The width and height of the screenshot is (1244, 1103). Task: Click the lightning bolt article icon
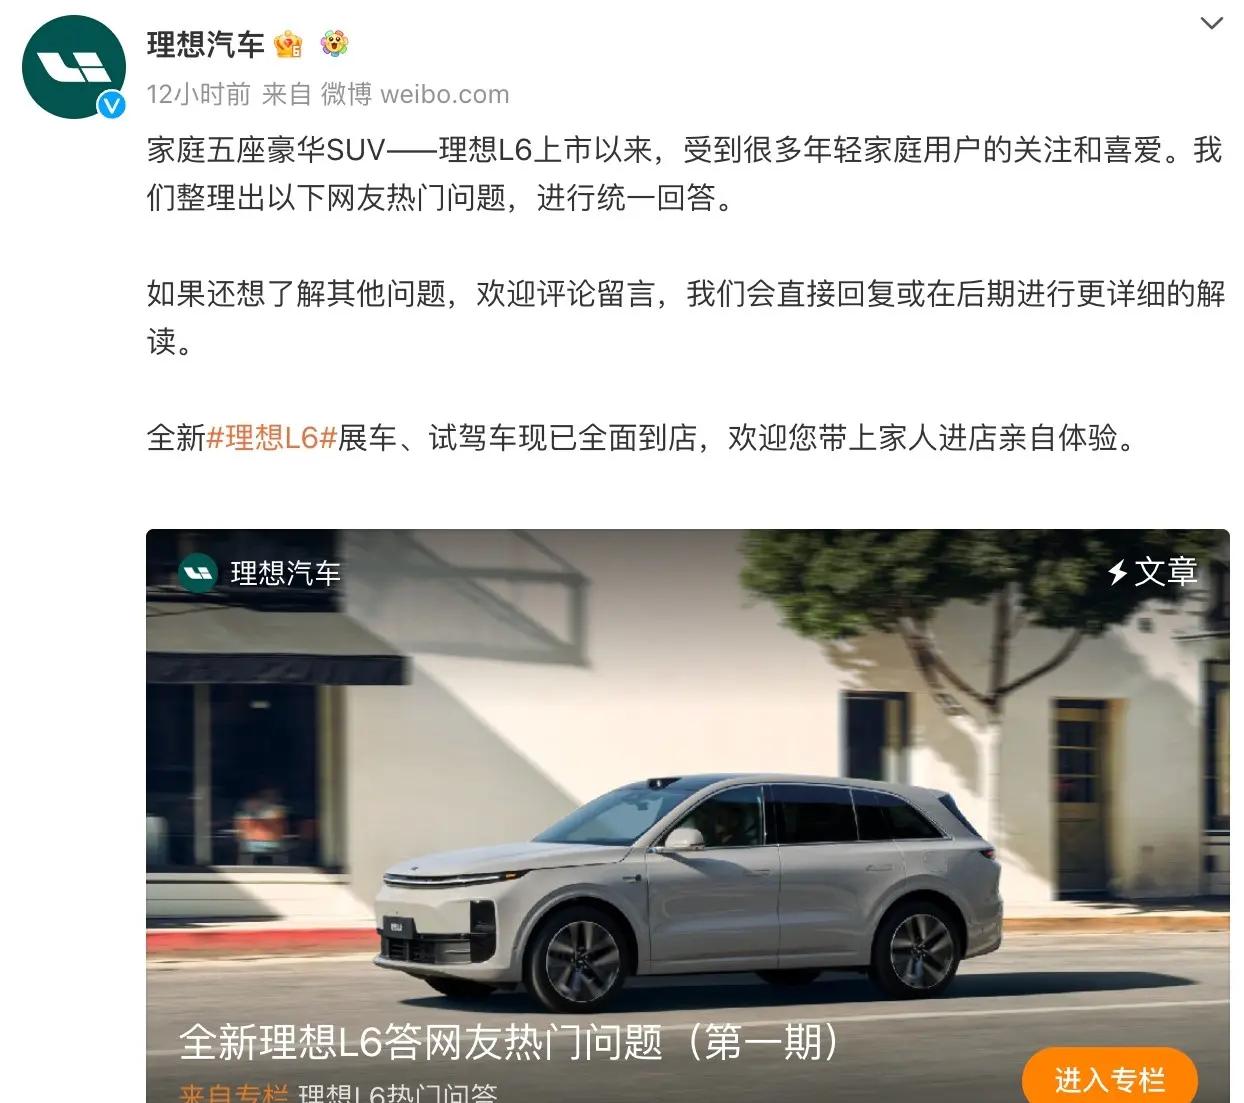tap(1117, 572)
